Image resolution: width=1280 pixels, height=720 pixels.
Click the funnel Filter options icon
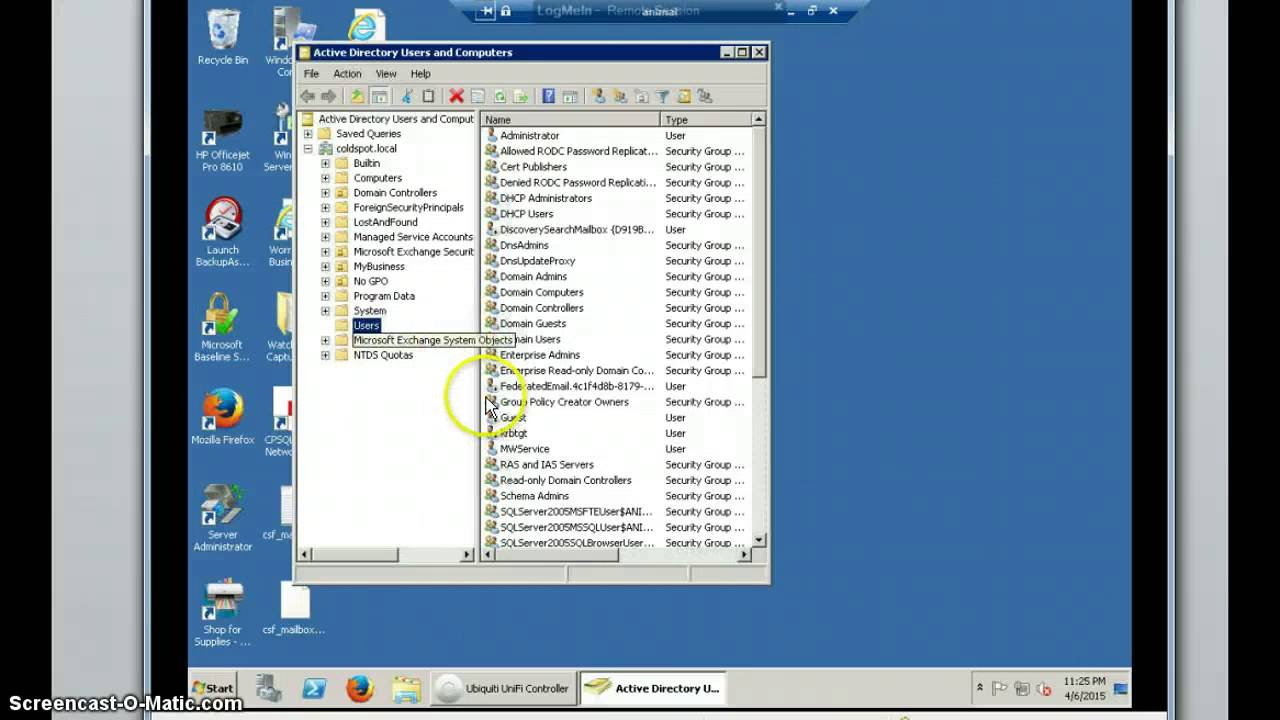662,96
